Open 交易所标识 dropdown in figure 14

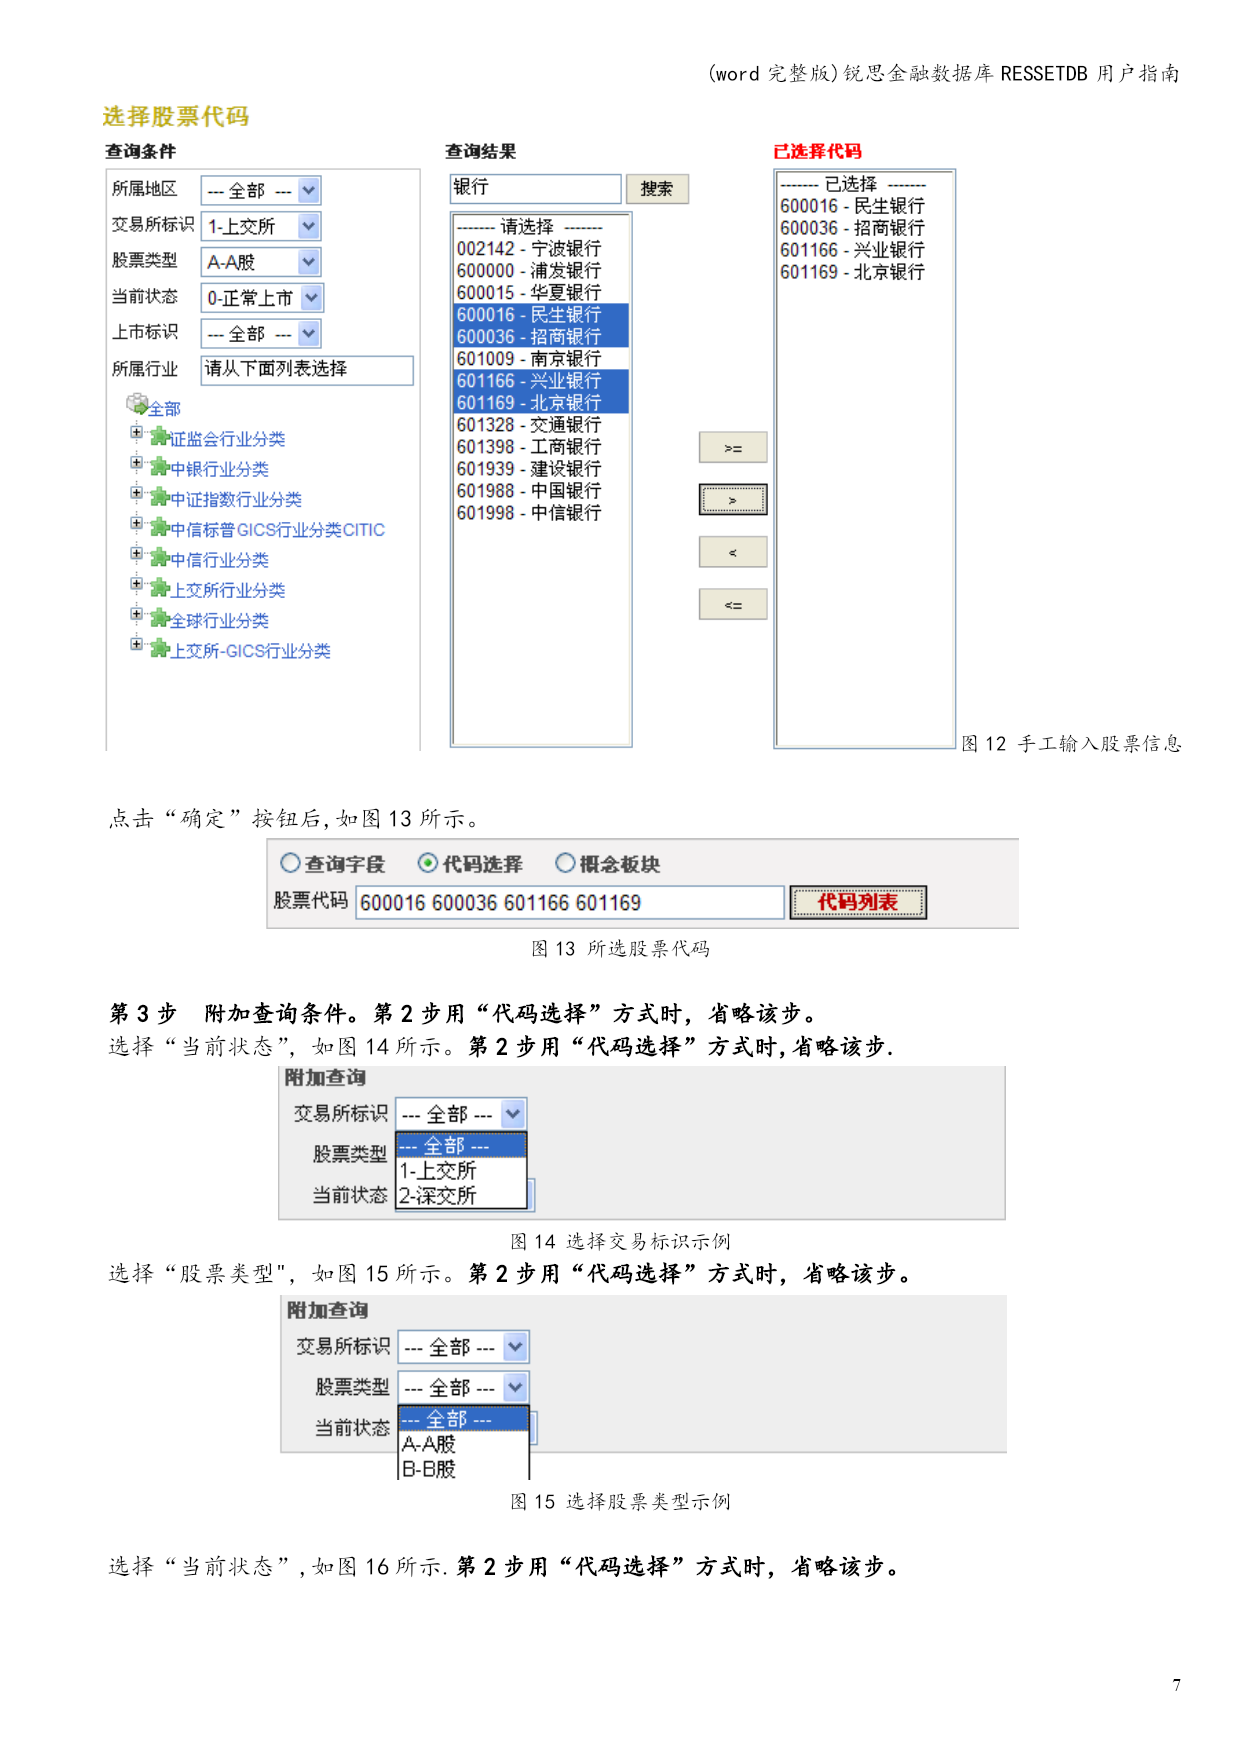(x=461, y=1114)
